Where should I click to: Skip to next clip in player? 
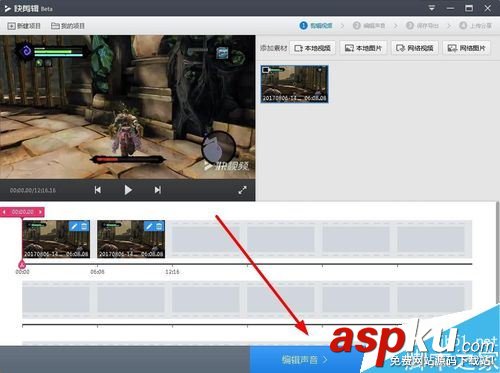tap(158, 190)
